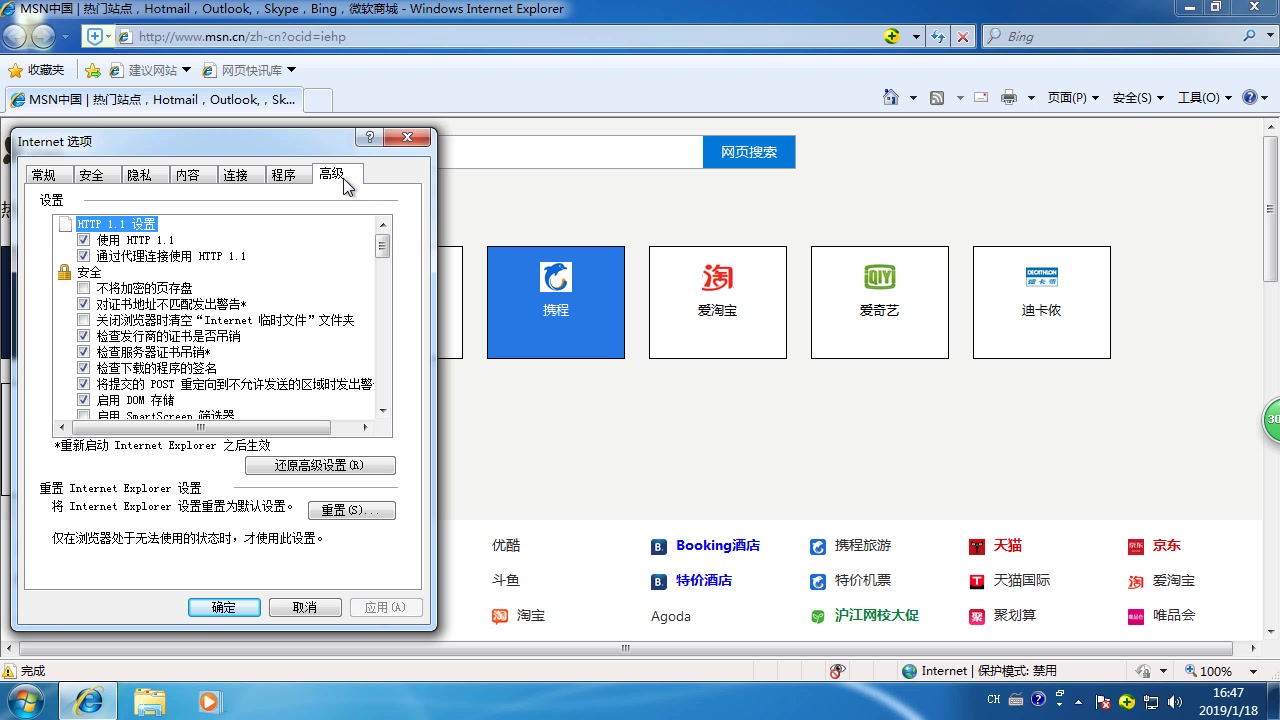Click 取消 to cancel the dialog

[305, 607]
